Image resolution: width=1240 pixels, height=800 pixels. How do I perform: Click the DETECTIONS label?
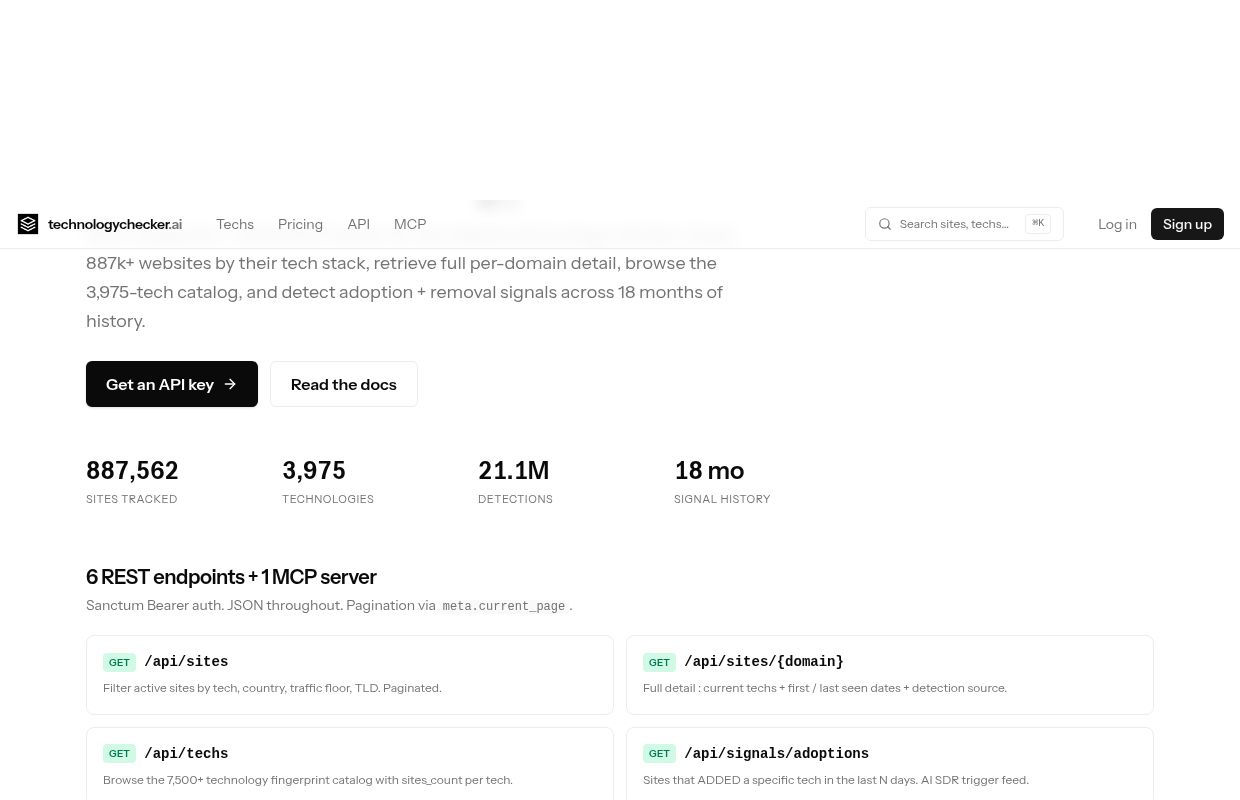coord(515,499)
